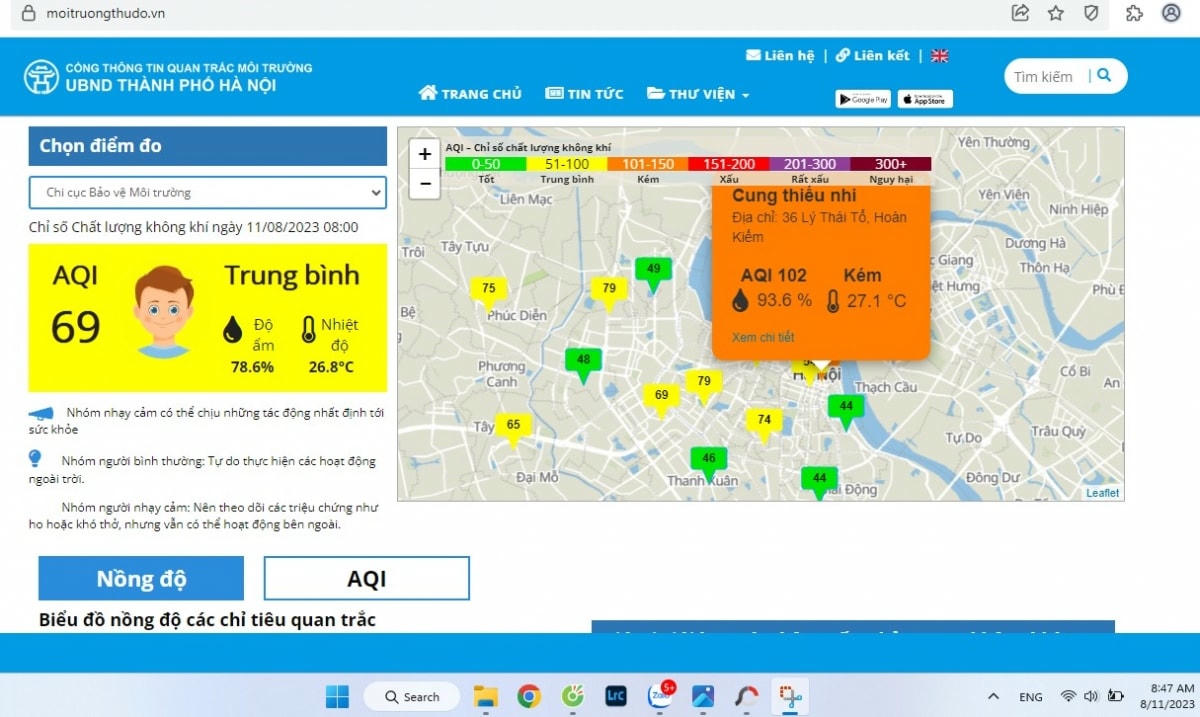The image size is (1200, 717).
Task: Open Chrome from the Windows taskbar
Action: click(529, 696)
